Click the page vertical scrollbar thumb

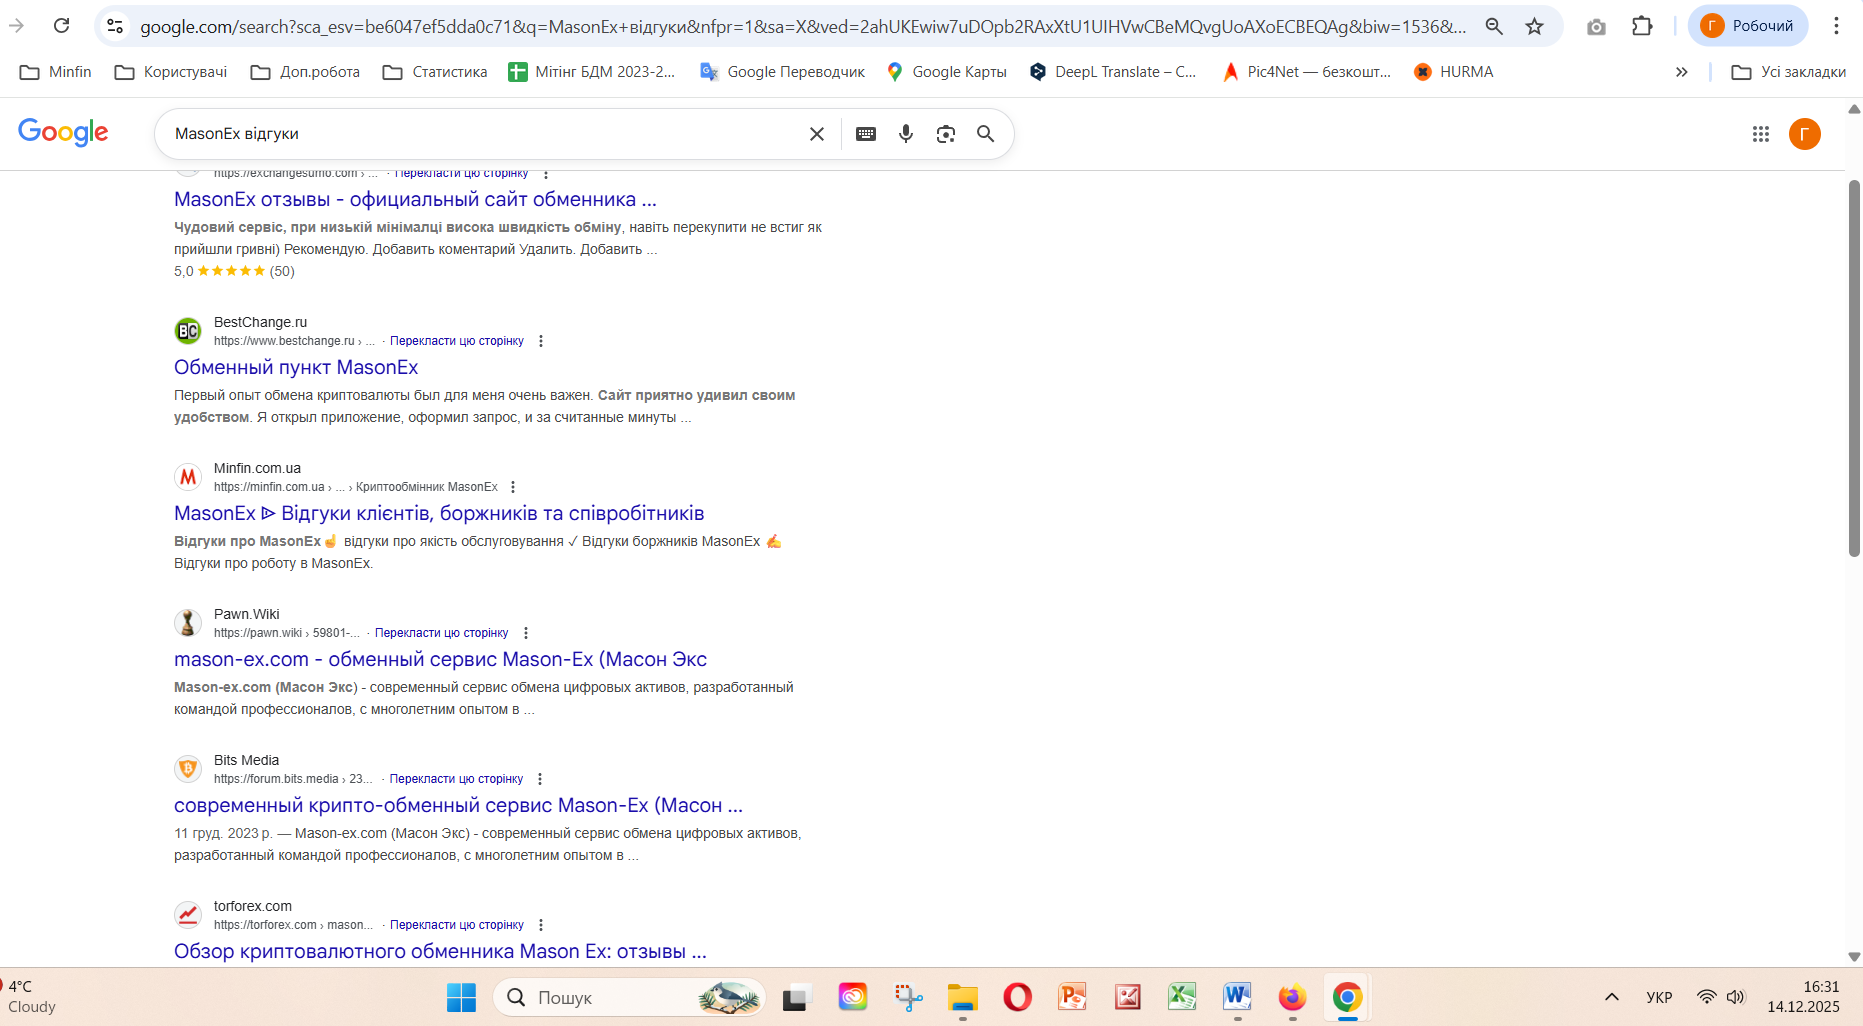pos(1854,368)
